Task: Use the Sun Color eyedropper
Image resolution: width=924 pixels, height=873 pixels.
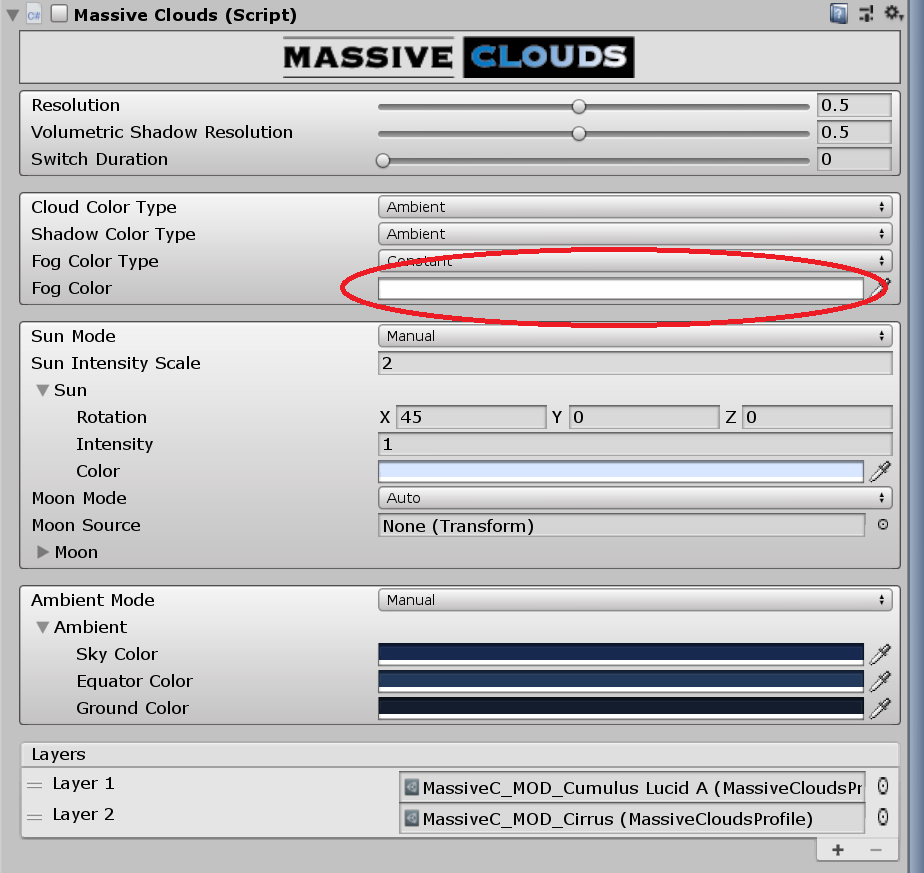Action: coord(880,471)
